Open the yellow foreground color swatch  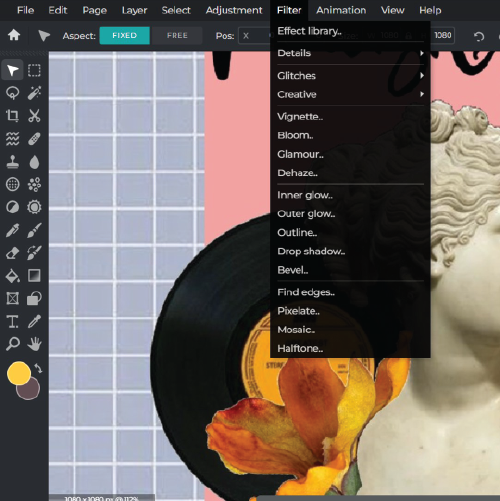[19, 373]
